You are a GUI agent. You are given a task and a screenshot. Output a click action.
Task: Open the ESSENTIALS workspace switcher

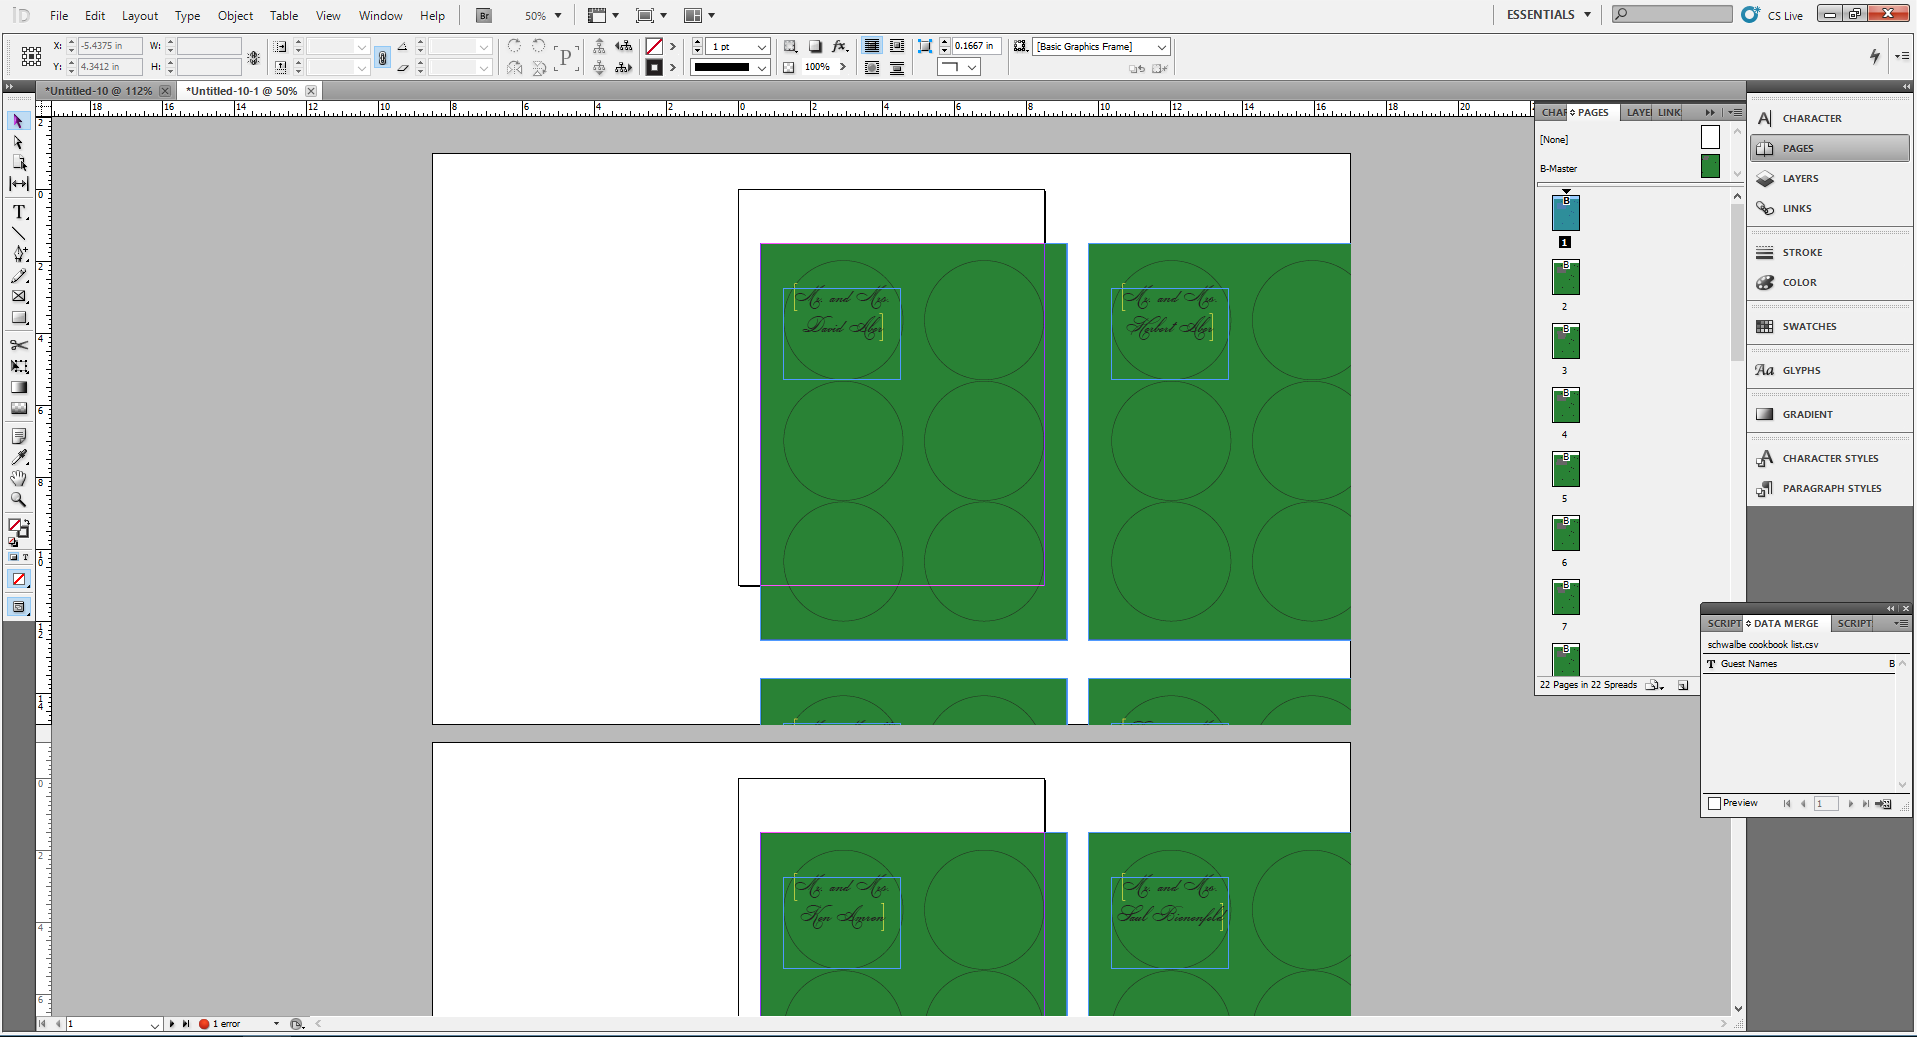tap(1548, 15)
